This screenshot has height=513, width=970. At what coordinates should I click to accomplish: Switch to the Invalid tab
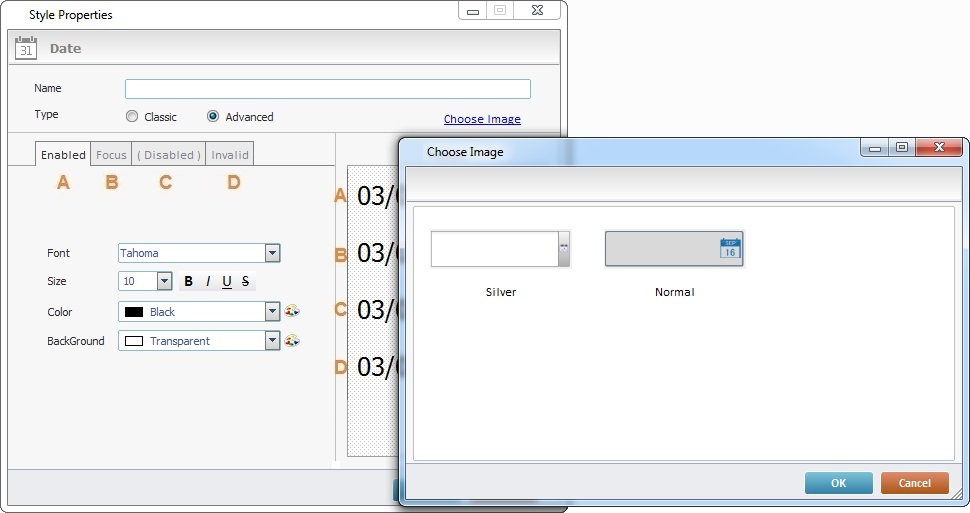[x=231, y=155]
